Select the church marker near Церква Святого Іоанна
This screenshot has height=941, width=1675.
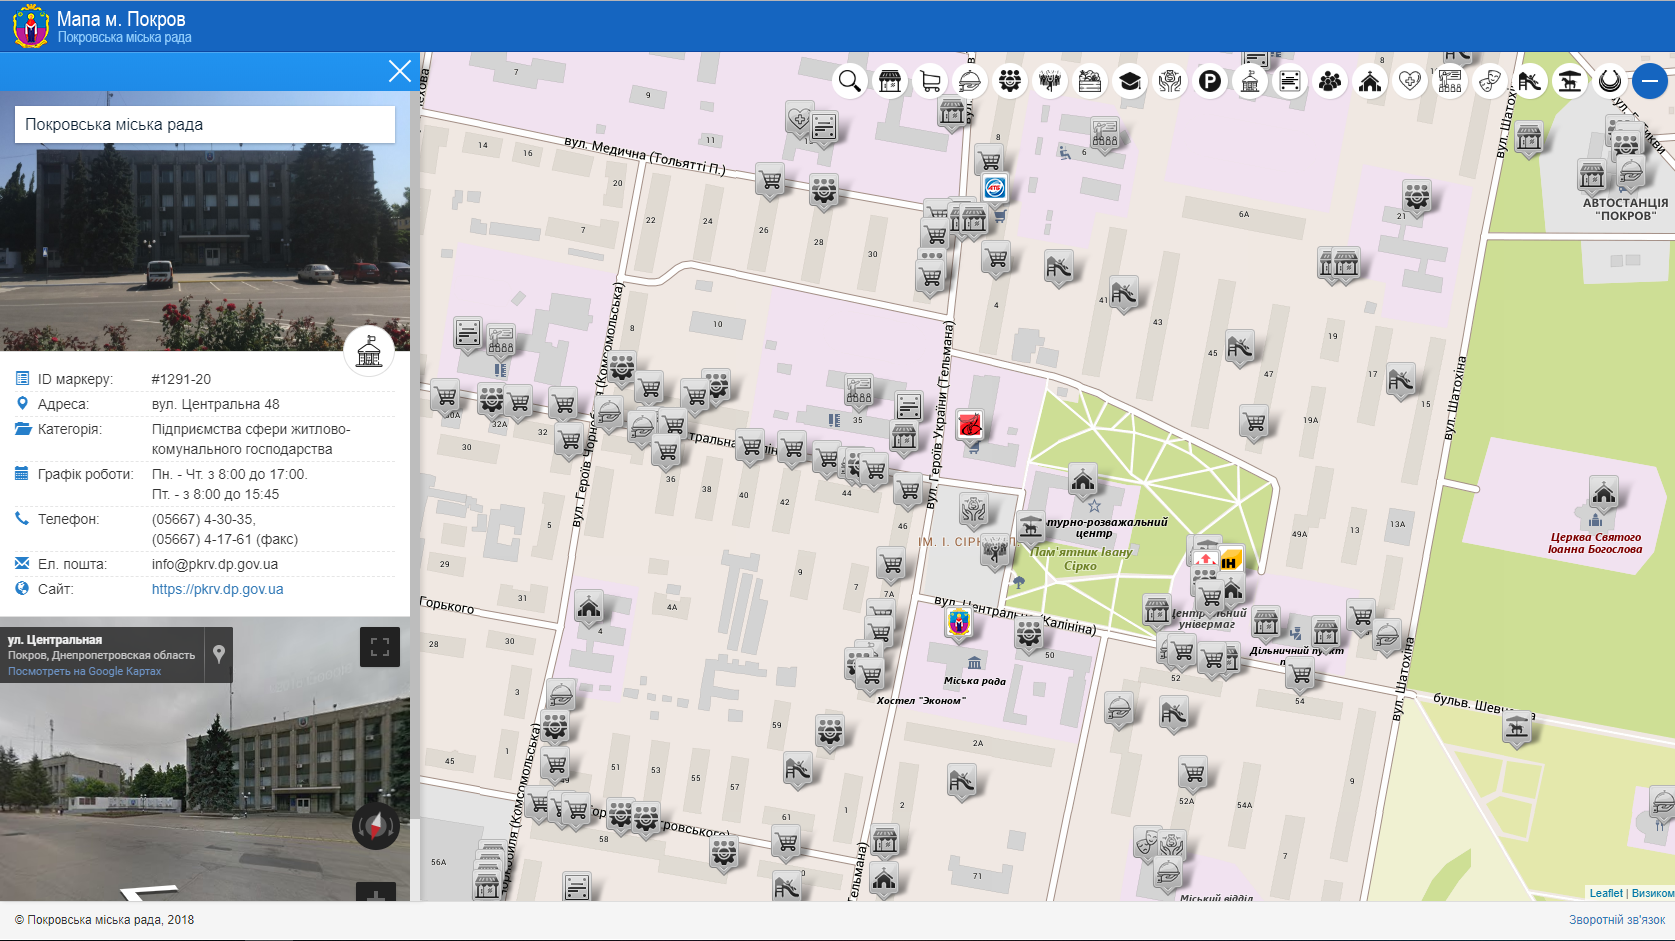[x=1604, y=494]
